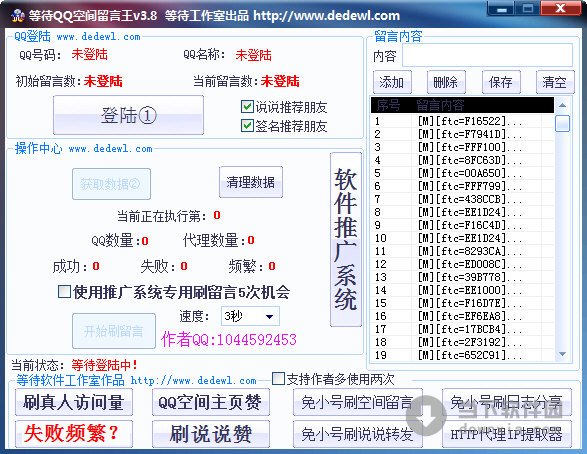Click the red 未登陆 beside QQ名称
This screenshot has width=587, height=454.
(x=253, y=55)
